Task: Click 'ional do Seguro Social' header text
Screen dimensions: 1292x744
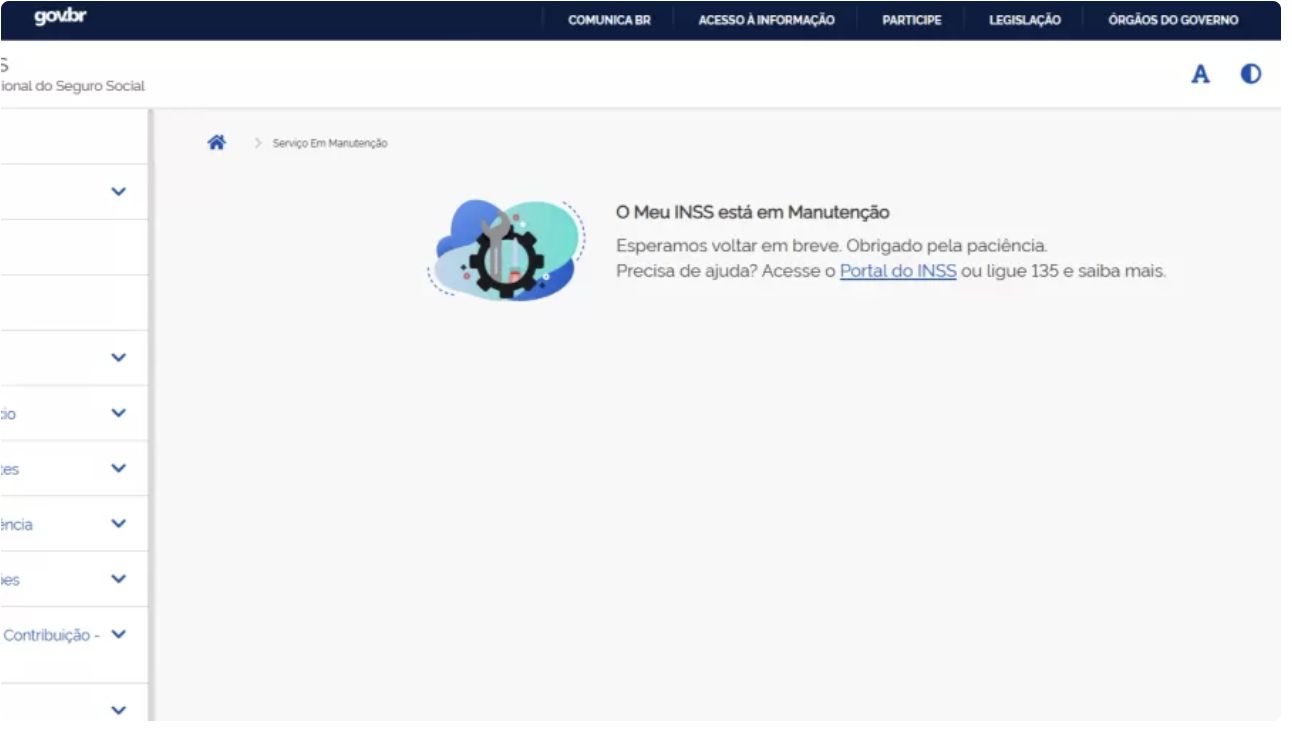Action: 72,87
